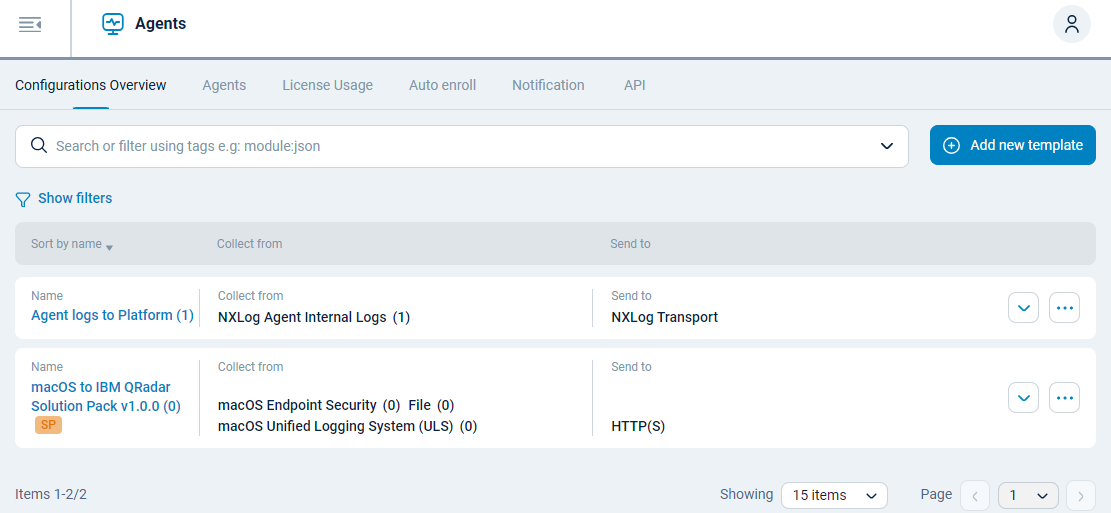Expand the macOS to IBM QRadar row
1111x513 pixels.
(1023, 397)
